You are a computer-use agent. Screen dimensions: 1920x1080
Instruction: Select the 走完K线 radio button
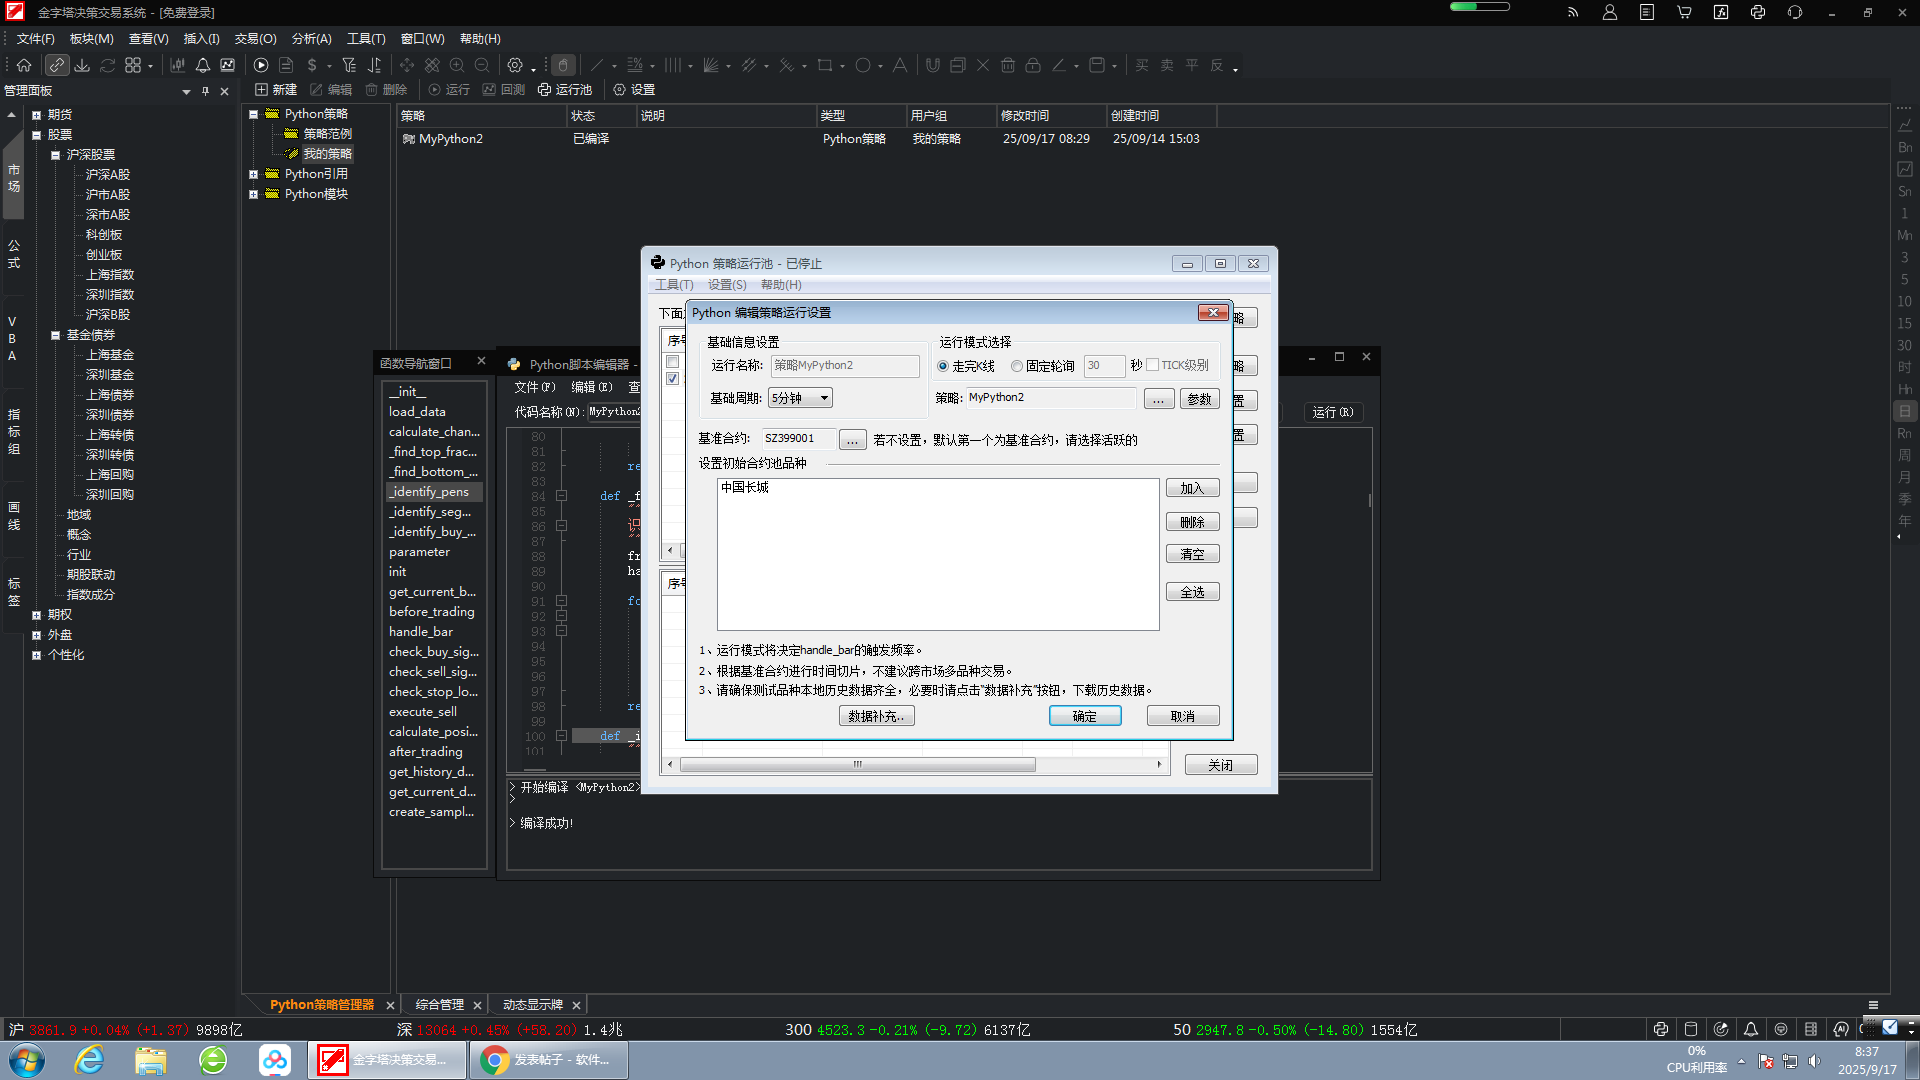[x=943, y=366]
